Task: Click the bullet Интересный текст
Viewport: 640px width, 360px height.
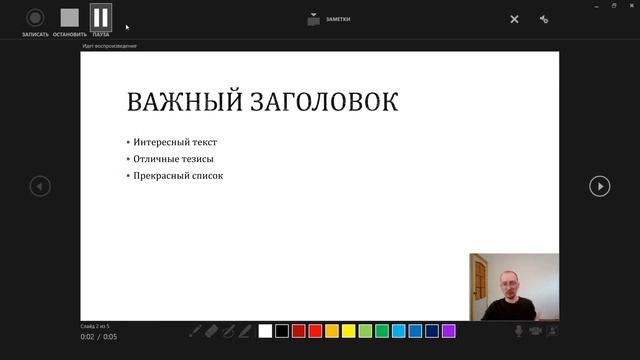Action: [x=175, y=142]
